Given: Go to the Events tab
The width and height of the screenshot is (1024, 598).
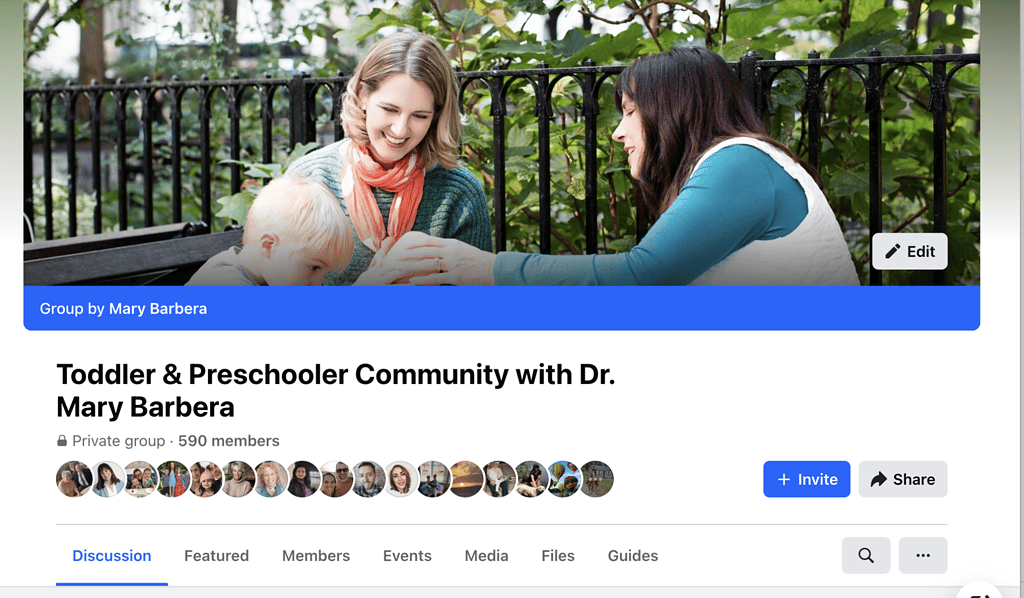Looking at the screenshot, I should pyautogui.click(x=408, y=556).
